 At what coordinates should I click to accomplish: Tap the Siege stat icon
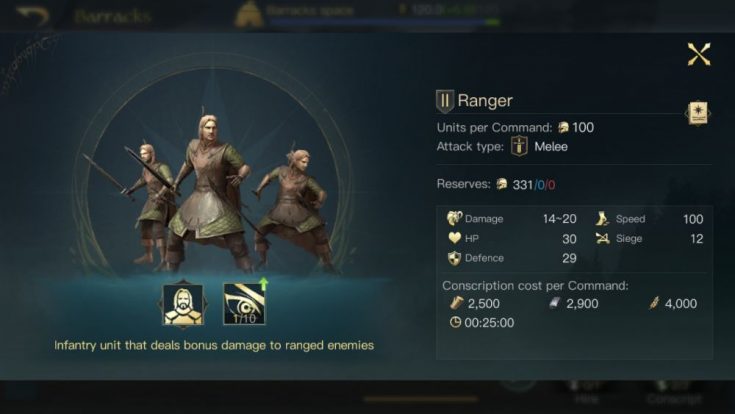coord(602,238)
